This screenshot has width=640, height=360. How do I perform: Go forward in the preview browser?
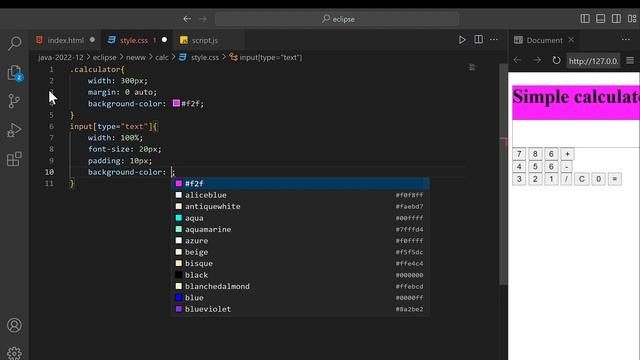coord(537,60)
